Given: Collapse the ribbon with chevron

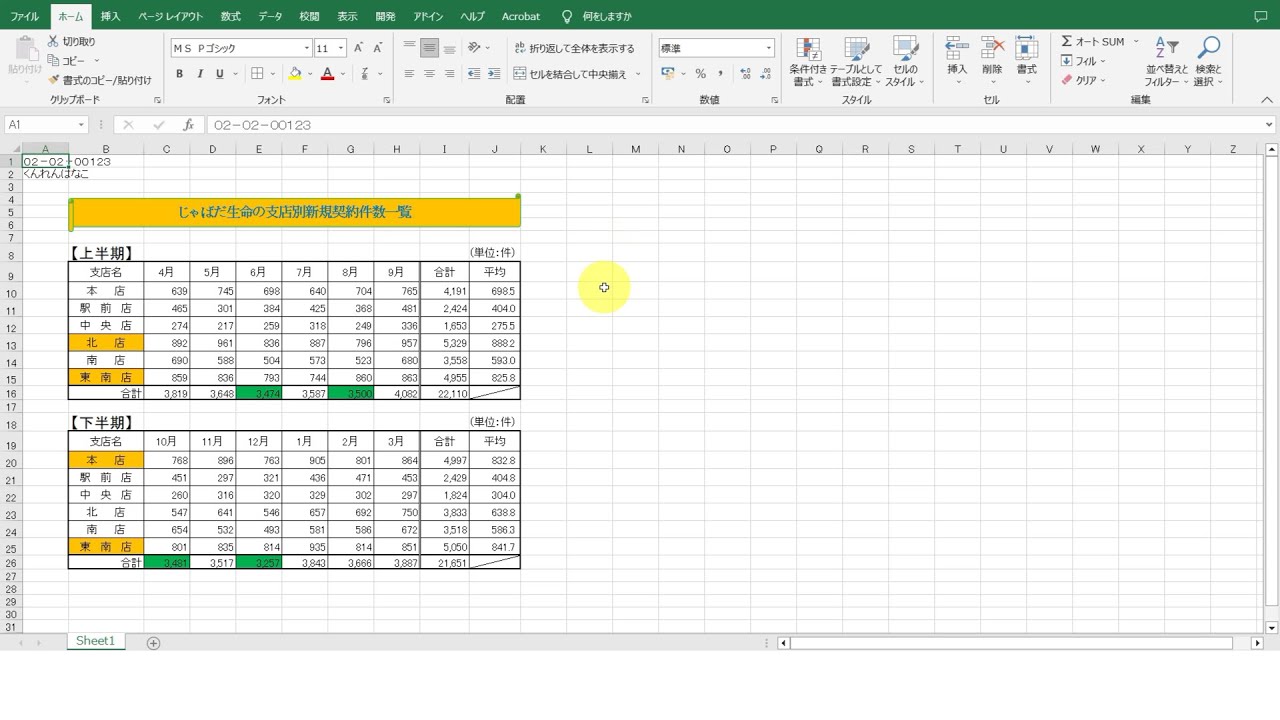Looking at the screenshot, I should (1267, 101).
